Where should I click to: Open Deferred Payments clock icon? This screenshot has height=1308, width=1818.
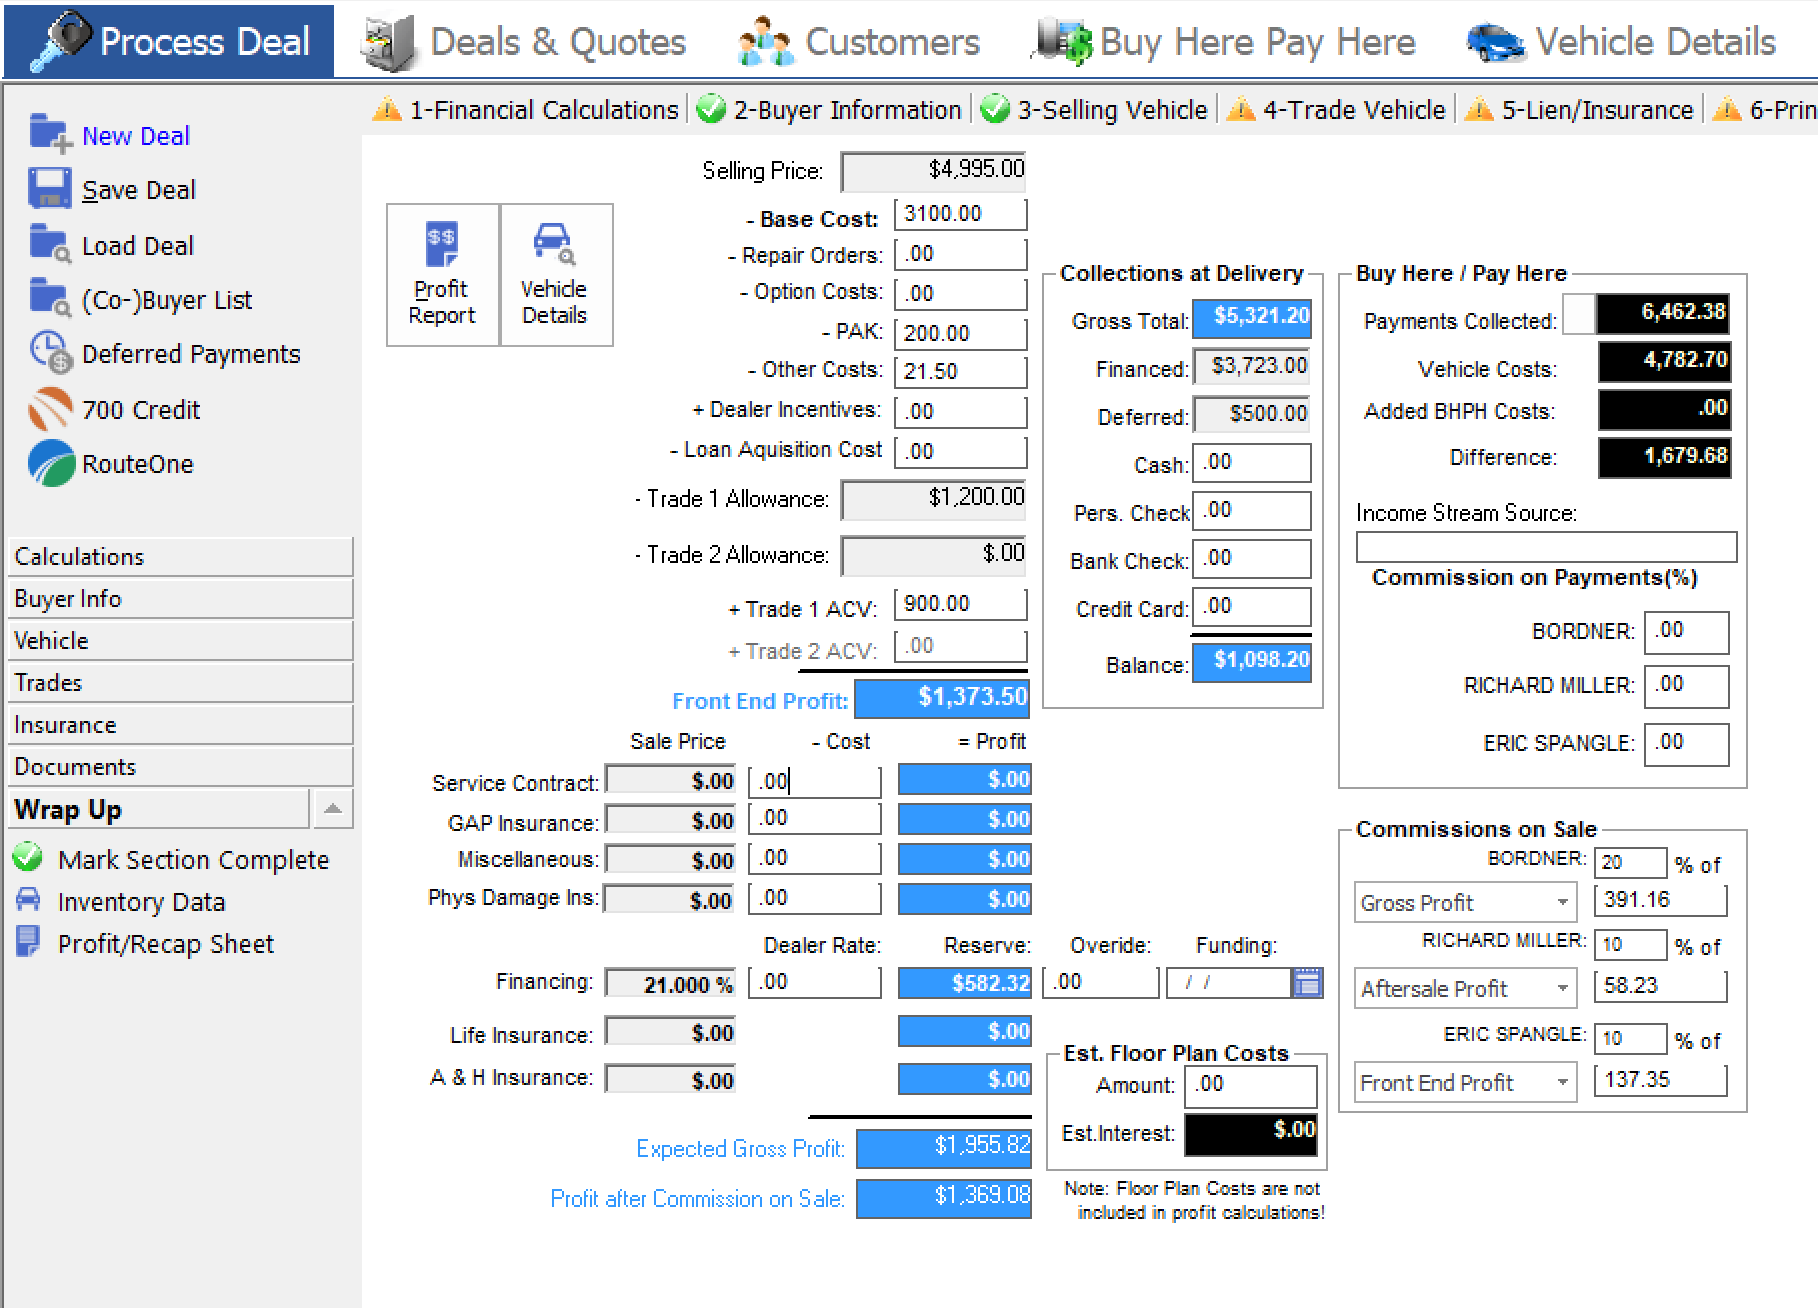[x=50, y=353]
